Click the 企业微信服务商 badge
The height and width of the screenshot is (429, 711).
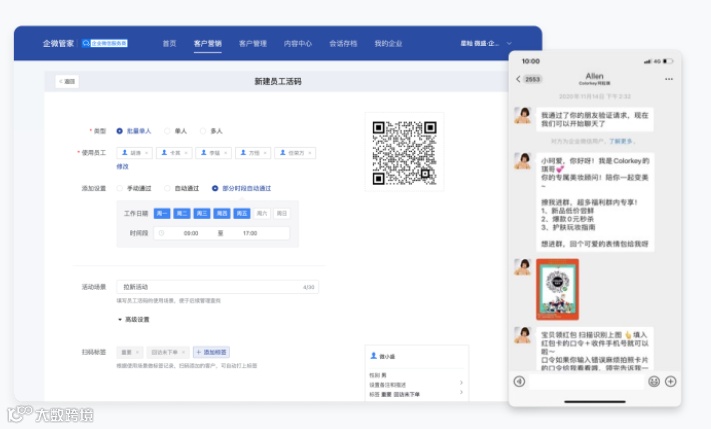(105, 44)
